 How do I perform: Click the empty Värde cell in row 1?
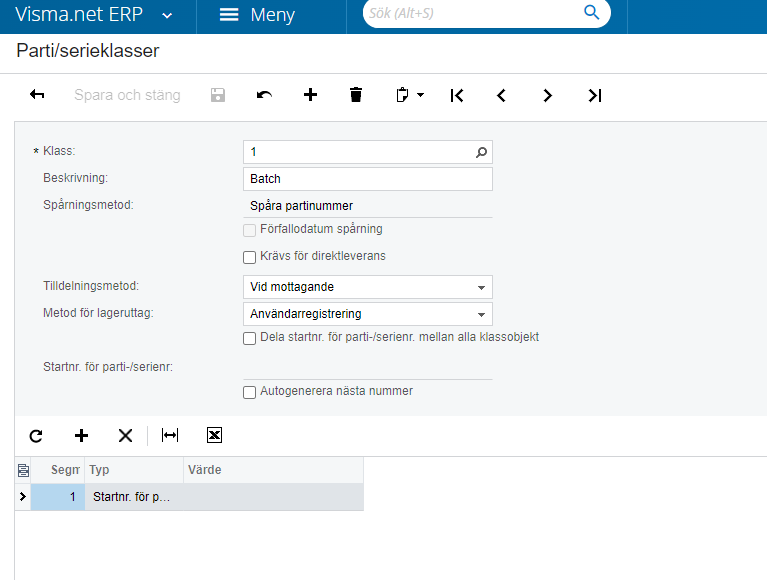pyautogui.click(x=273, y=497)
